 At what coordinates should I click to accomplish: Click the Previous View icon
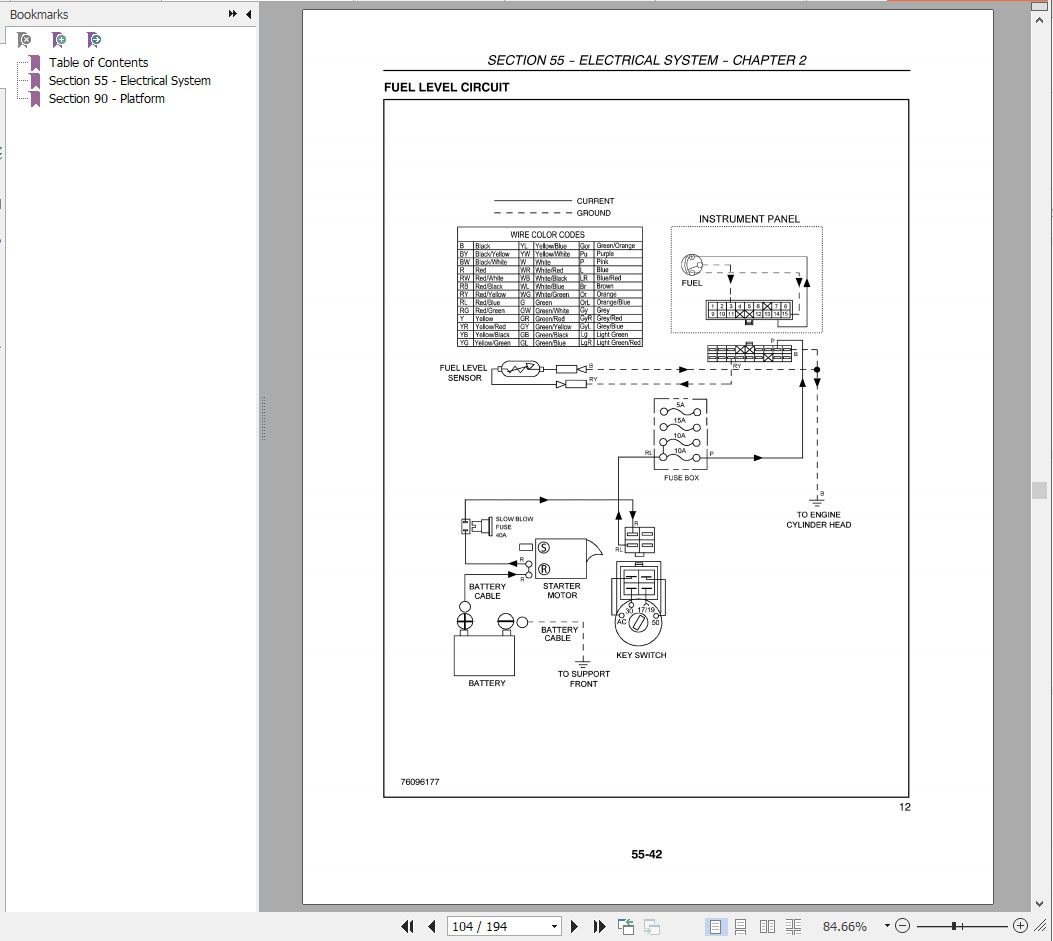coord(624,926)
